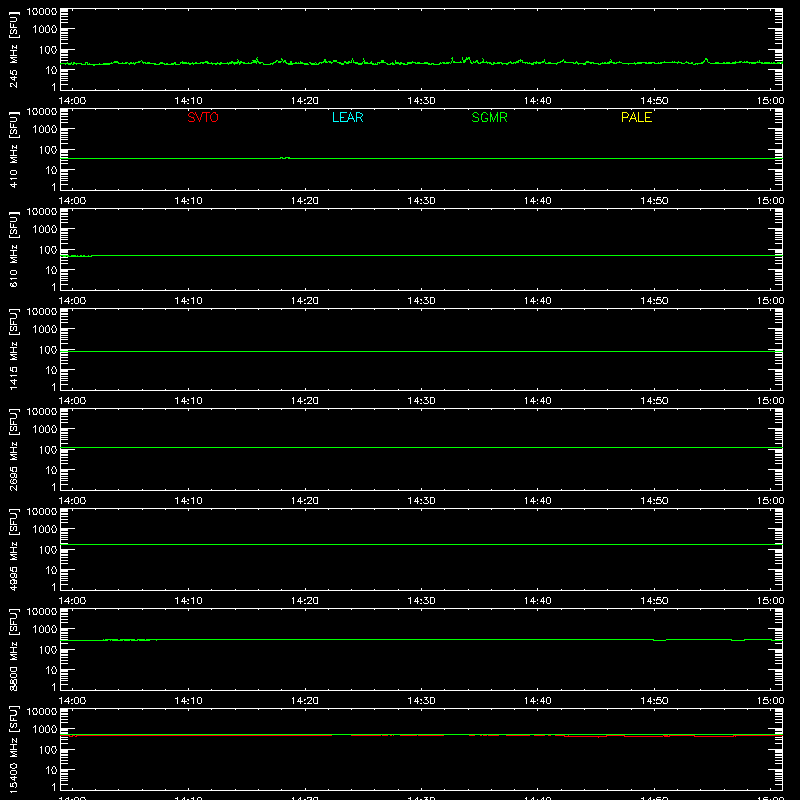Screen dimensions: 800x800
Task: Select the 2695 MHz [SFU] axis title
Action: coord(13,449)
